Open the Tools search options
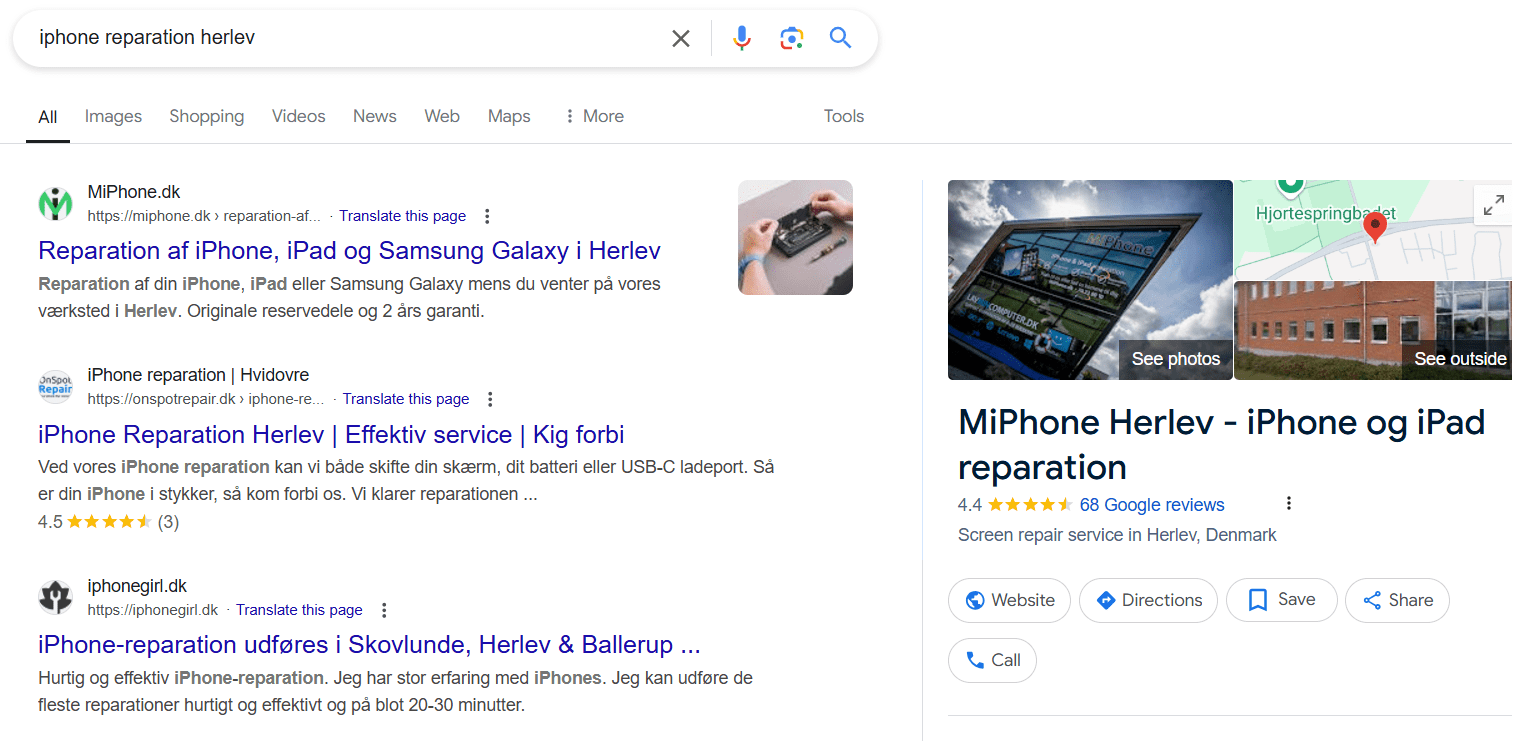The image size is (1513, 747). click(843, 116)
